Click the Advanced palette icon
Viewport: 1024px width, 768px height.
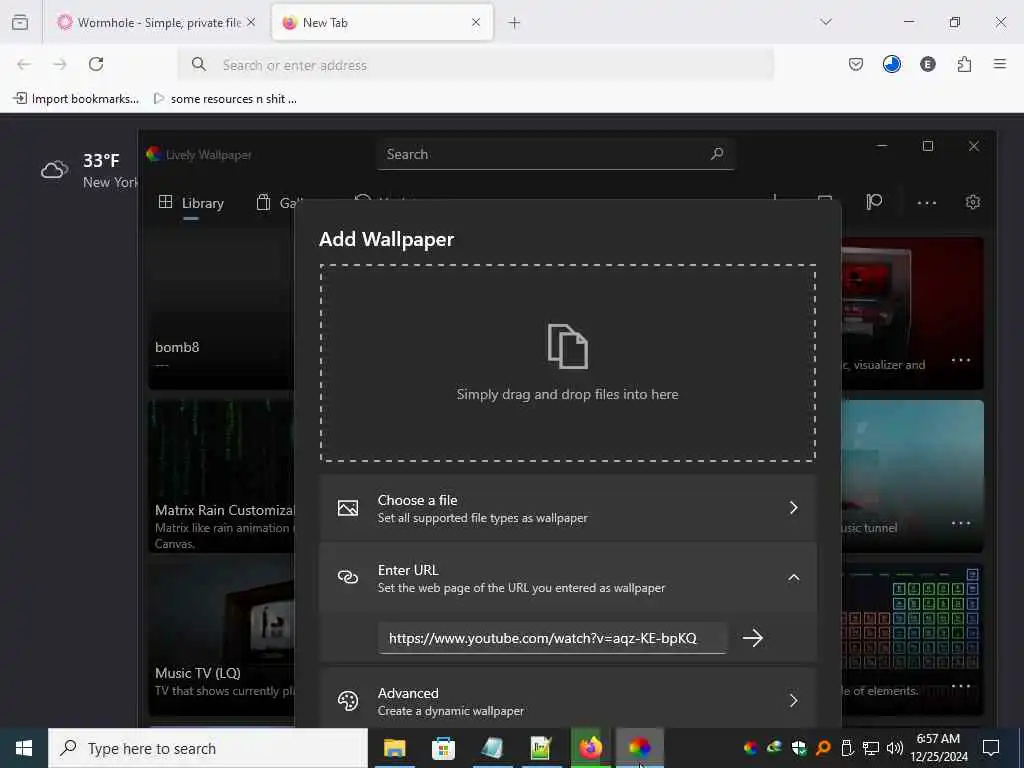pos(347,701)
